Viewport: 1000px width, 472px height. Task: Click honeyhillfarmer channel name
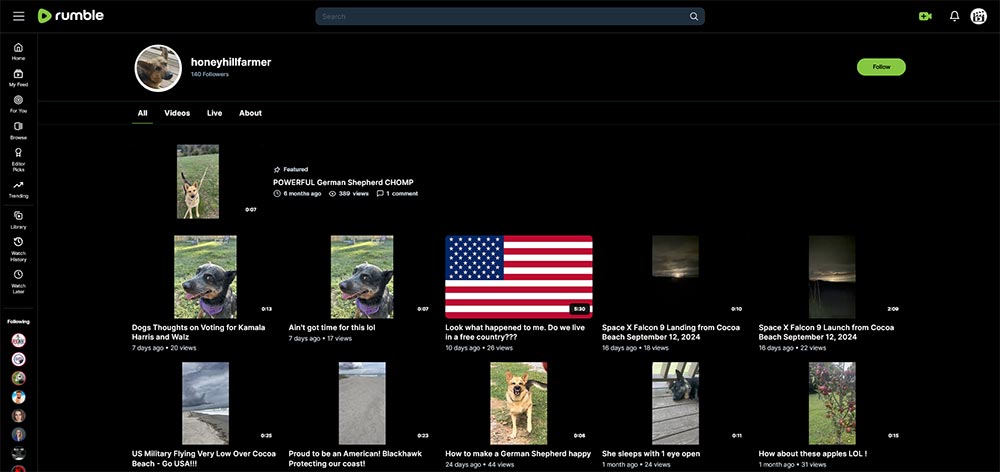231,62
